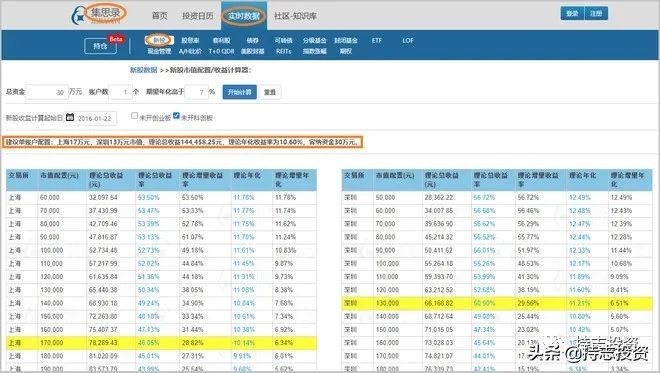This screenshot has width=660, height=373.
Task: Open the A/H比价 submenu item
Action: click(x=190, y=51)
